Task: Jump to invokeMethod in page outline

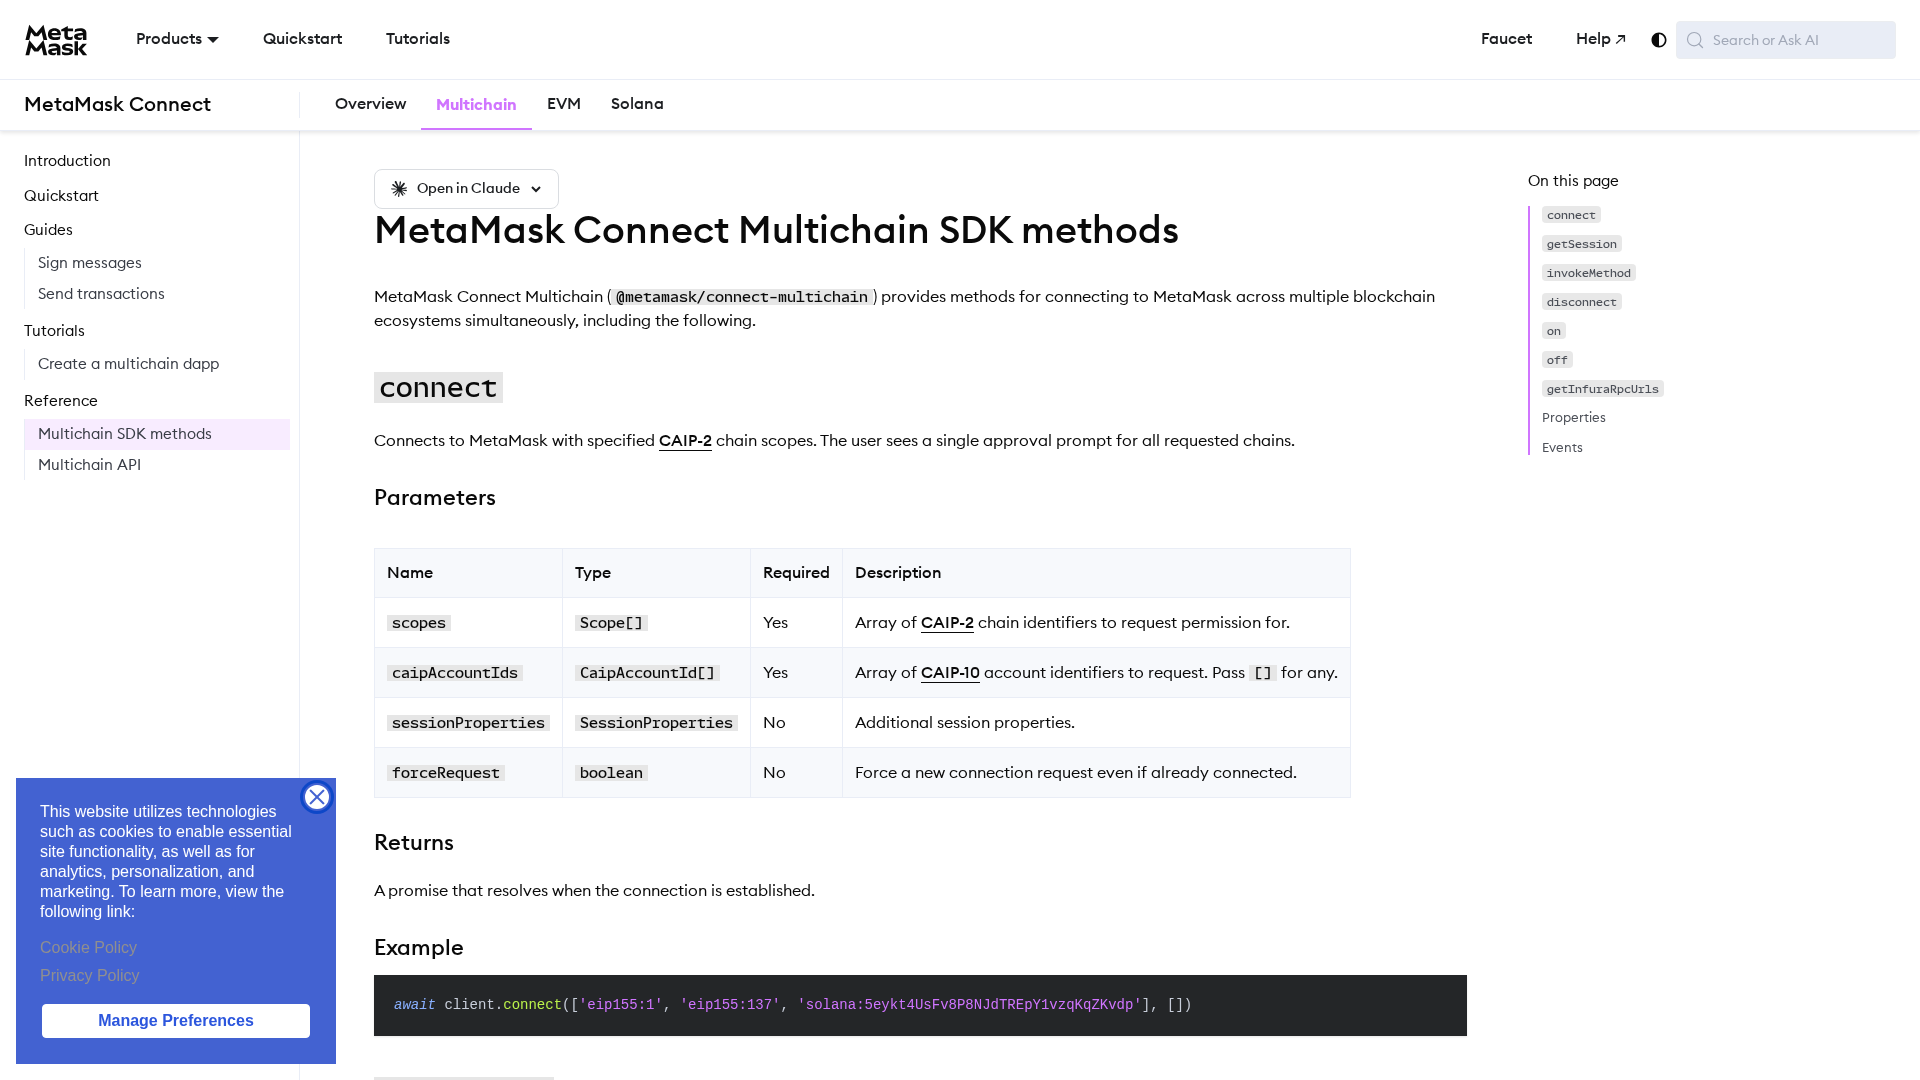Action: pyautogui.click(x=1588, y=273)
